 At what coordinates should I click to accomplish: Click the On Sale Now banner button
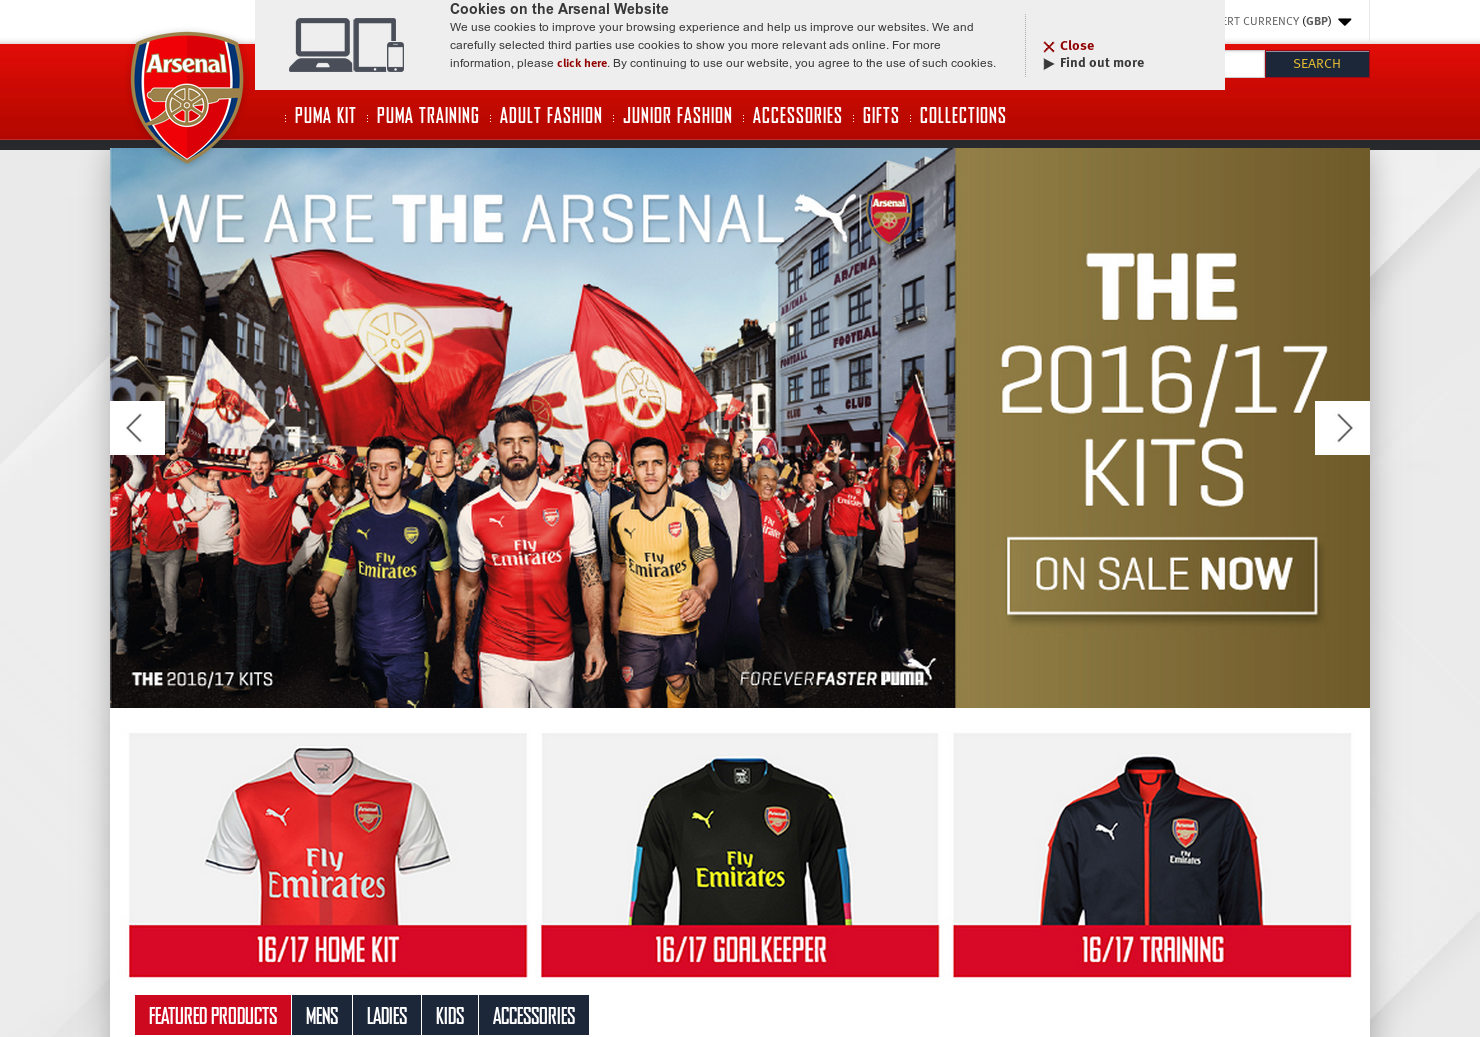[x=1162, y=575]
